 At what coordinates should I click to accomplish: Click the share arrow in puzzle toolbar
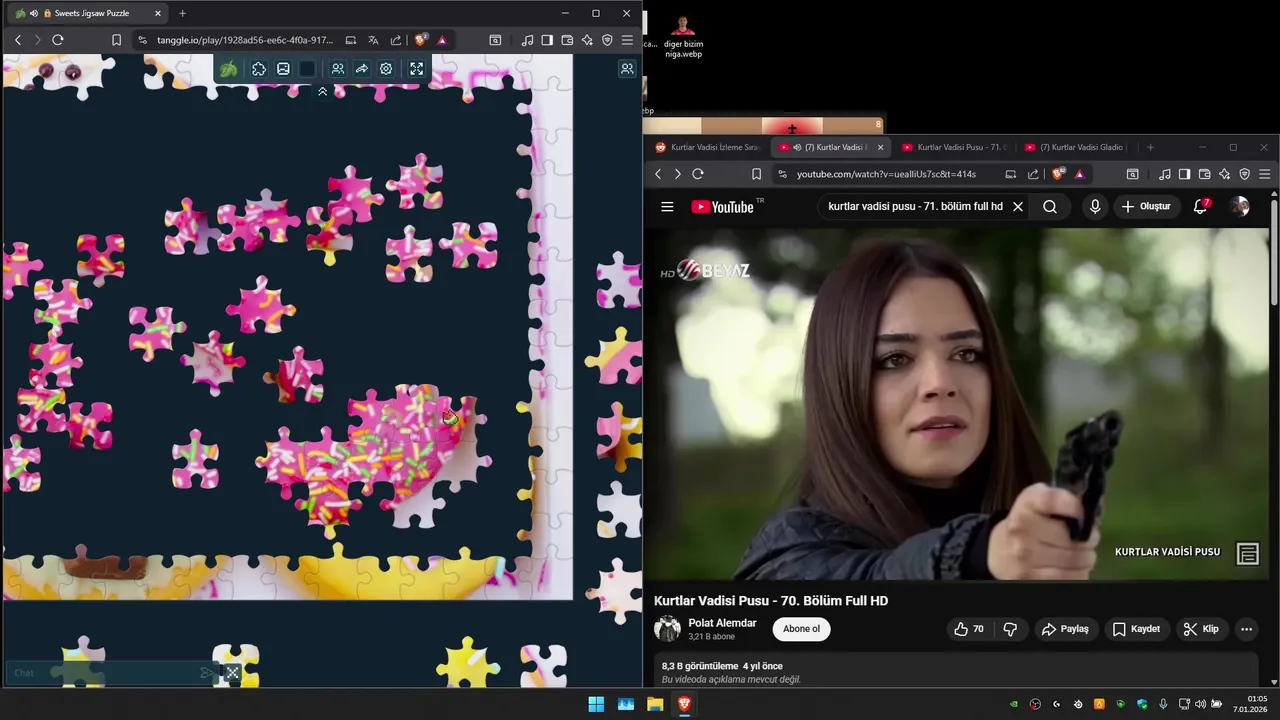362,69
